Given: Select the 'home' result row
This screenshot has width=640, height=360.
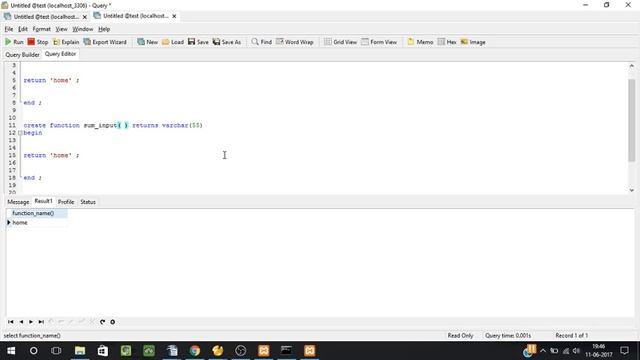Looking at the screenshot, I should click(x=37, y=222).
